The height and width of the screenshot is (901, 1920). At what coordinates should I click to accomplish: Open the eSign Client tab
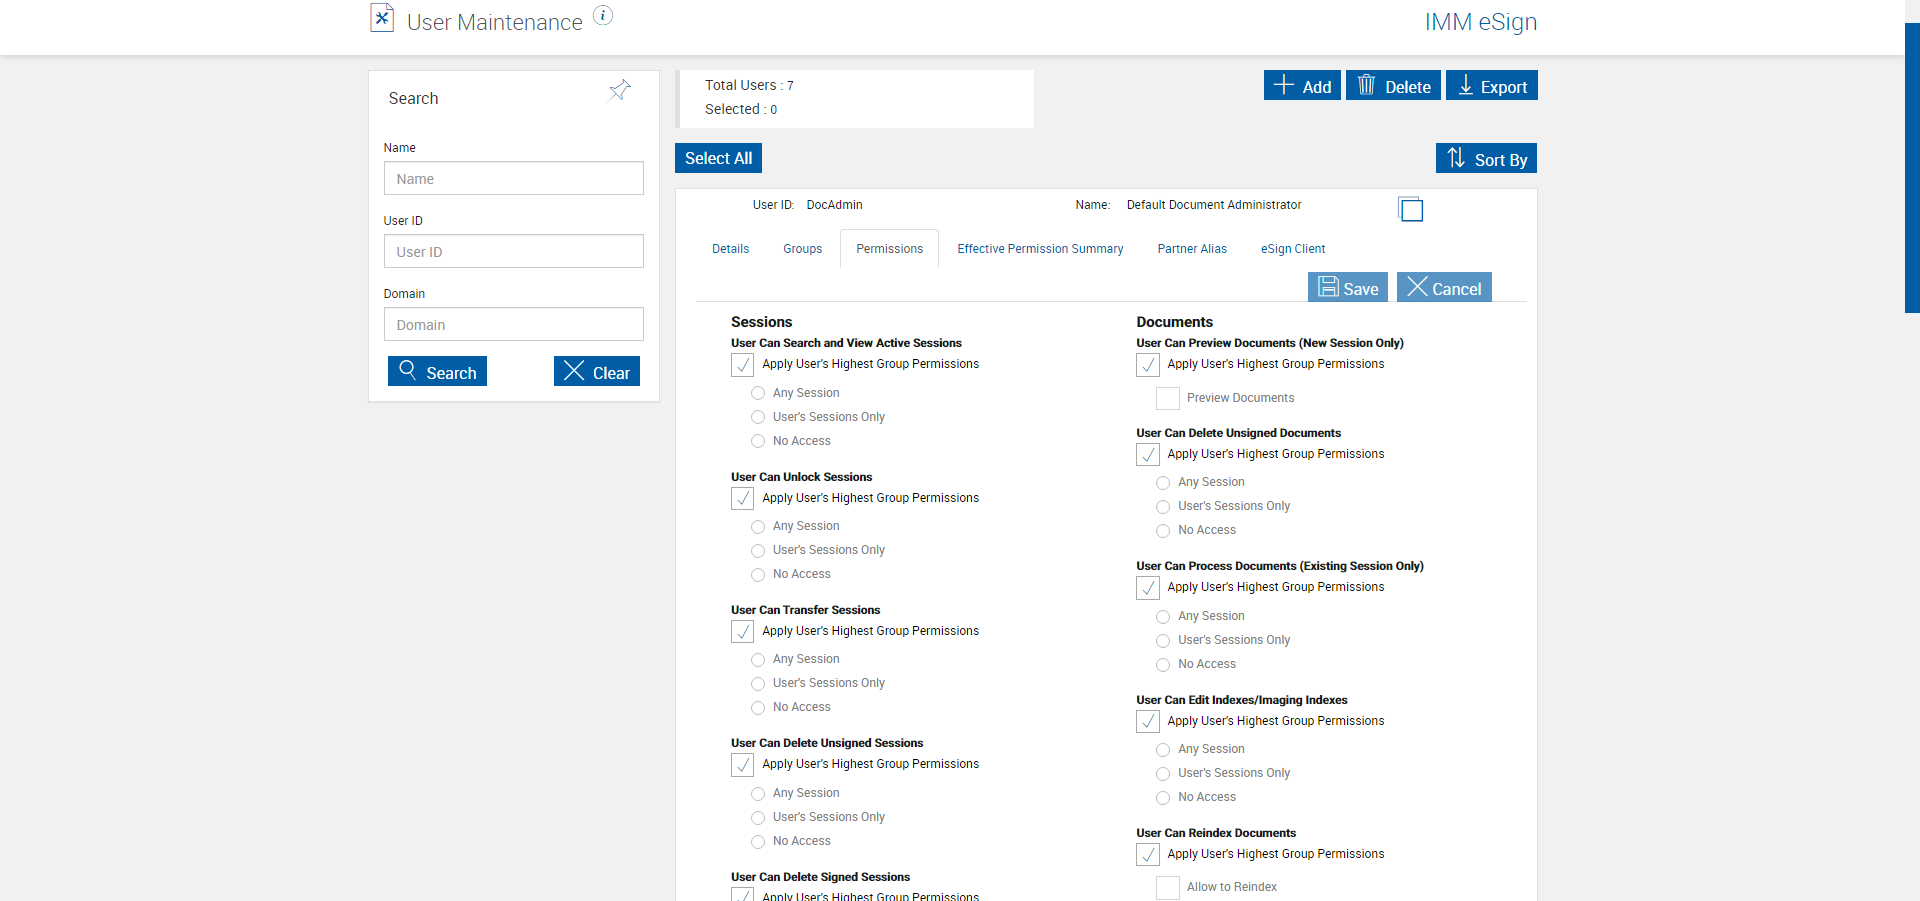click(1292, 249)
